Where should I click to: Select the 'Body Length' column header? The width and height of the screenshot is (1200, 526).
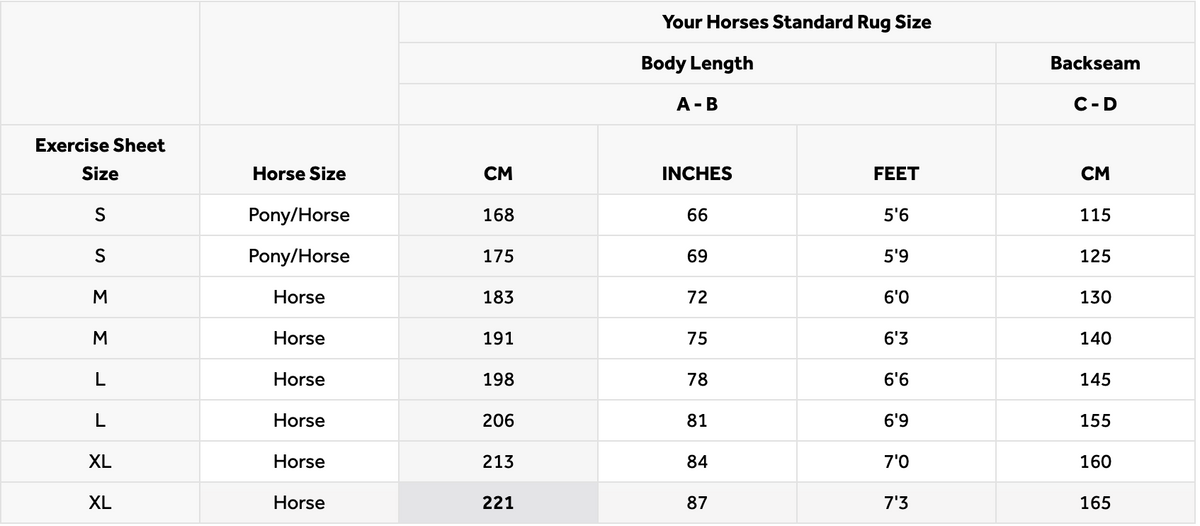[697, 63]
